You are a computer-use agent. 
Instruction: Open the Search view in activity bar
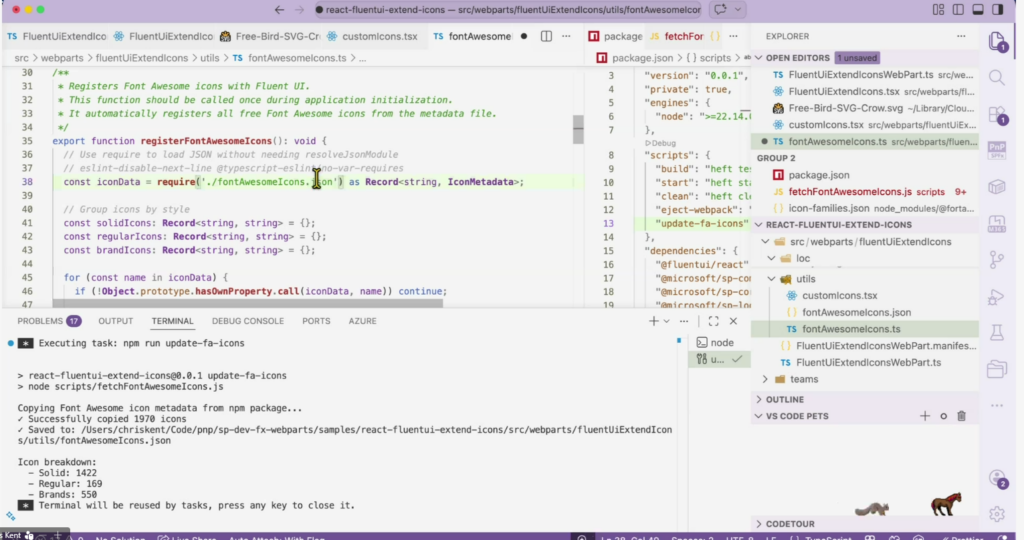(x=996, y=77)
